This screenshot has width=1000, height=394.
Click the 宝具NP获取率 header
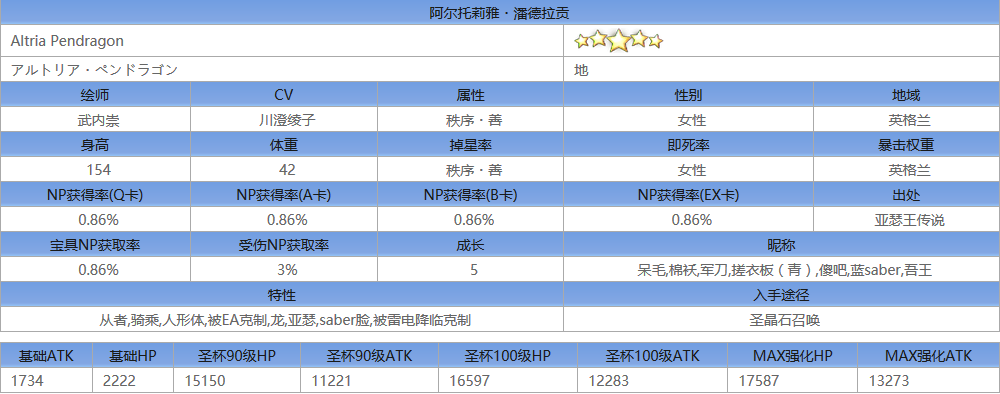95,245
